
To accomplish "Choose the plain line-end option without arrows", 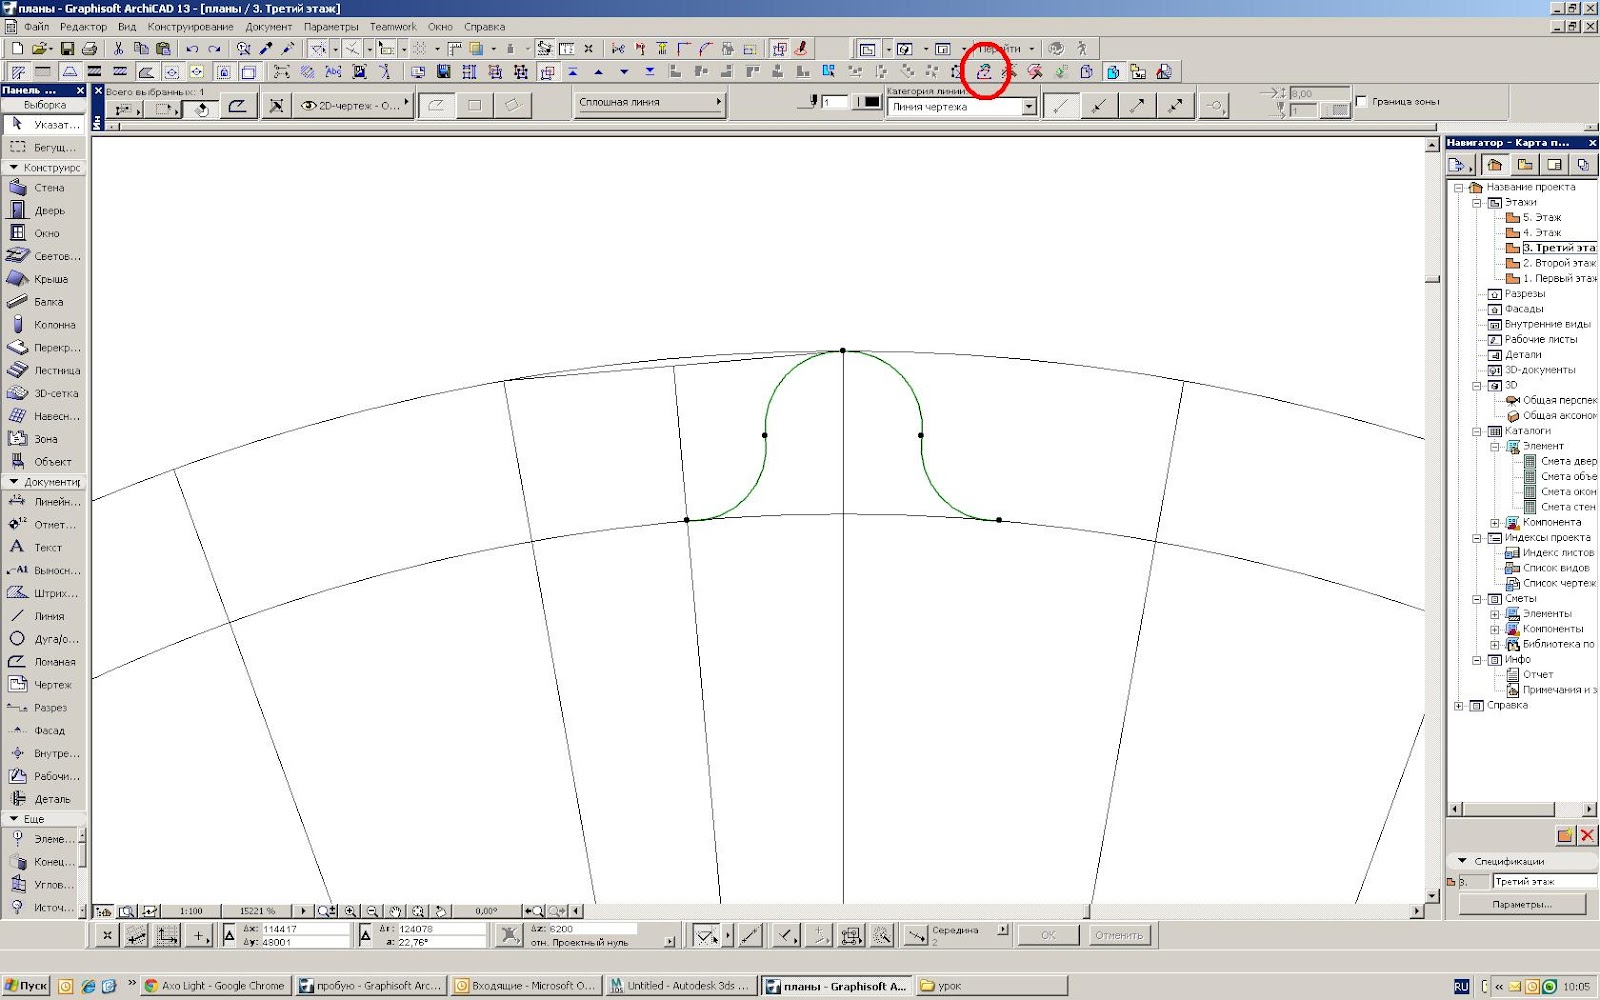I will [1061, 105].
